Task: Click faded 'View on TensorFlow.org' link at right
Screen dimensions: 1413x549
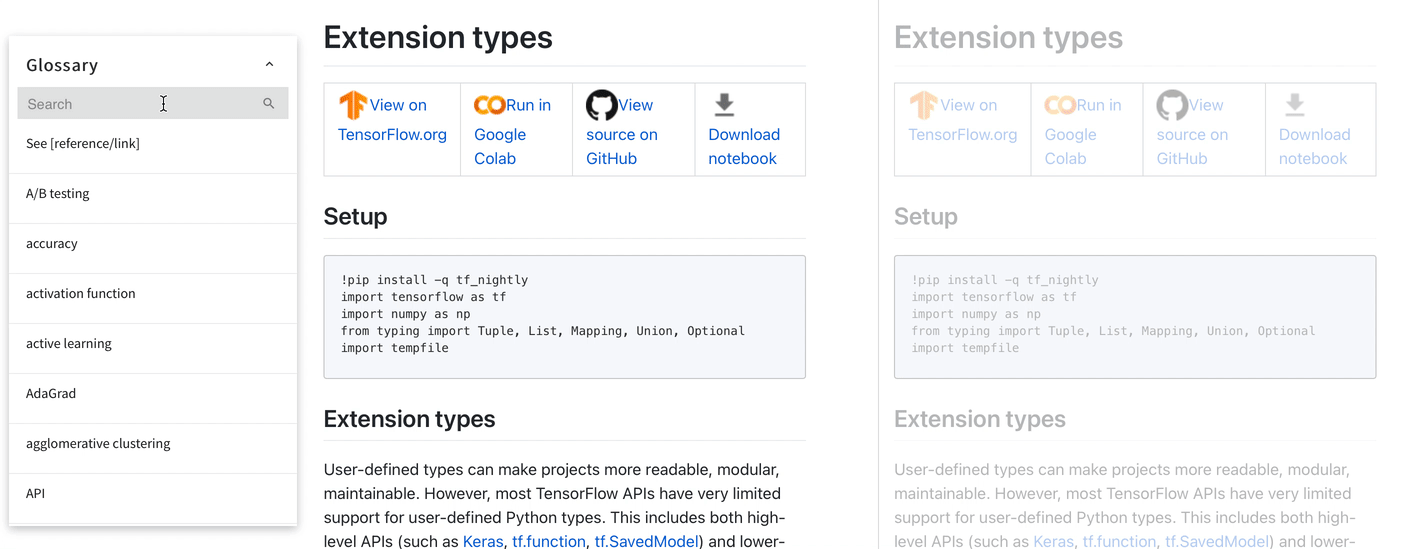Action: pos(962,120)
